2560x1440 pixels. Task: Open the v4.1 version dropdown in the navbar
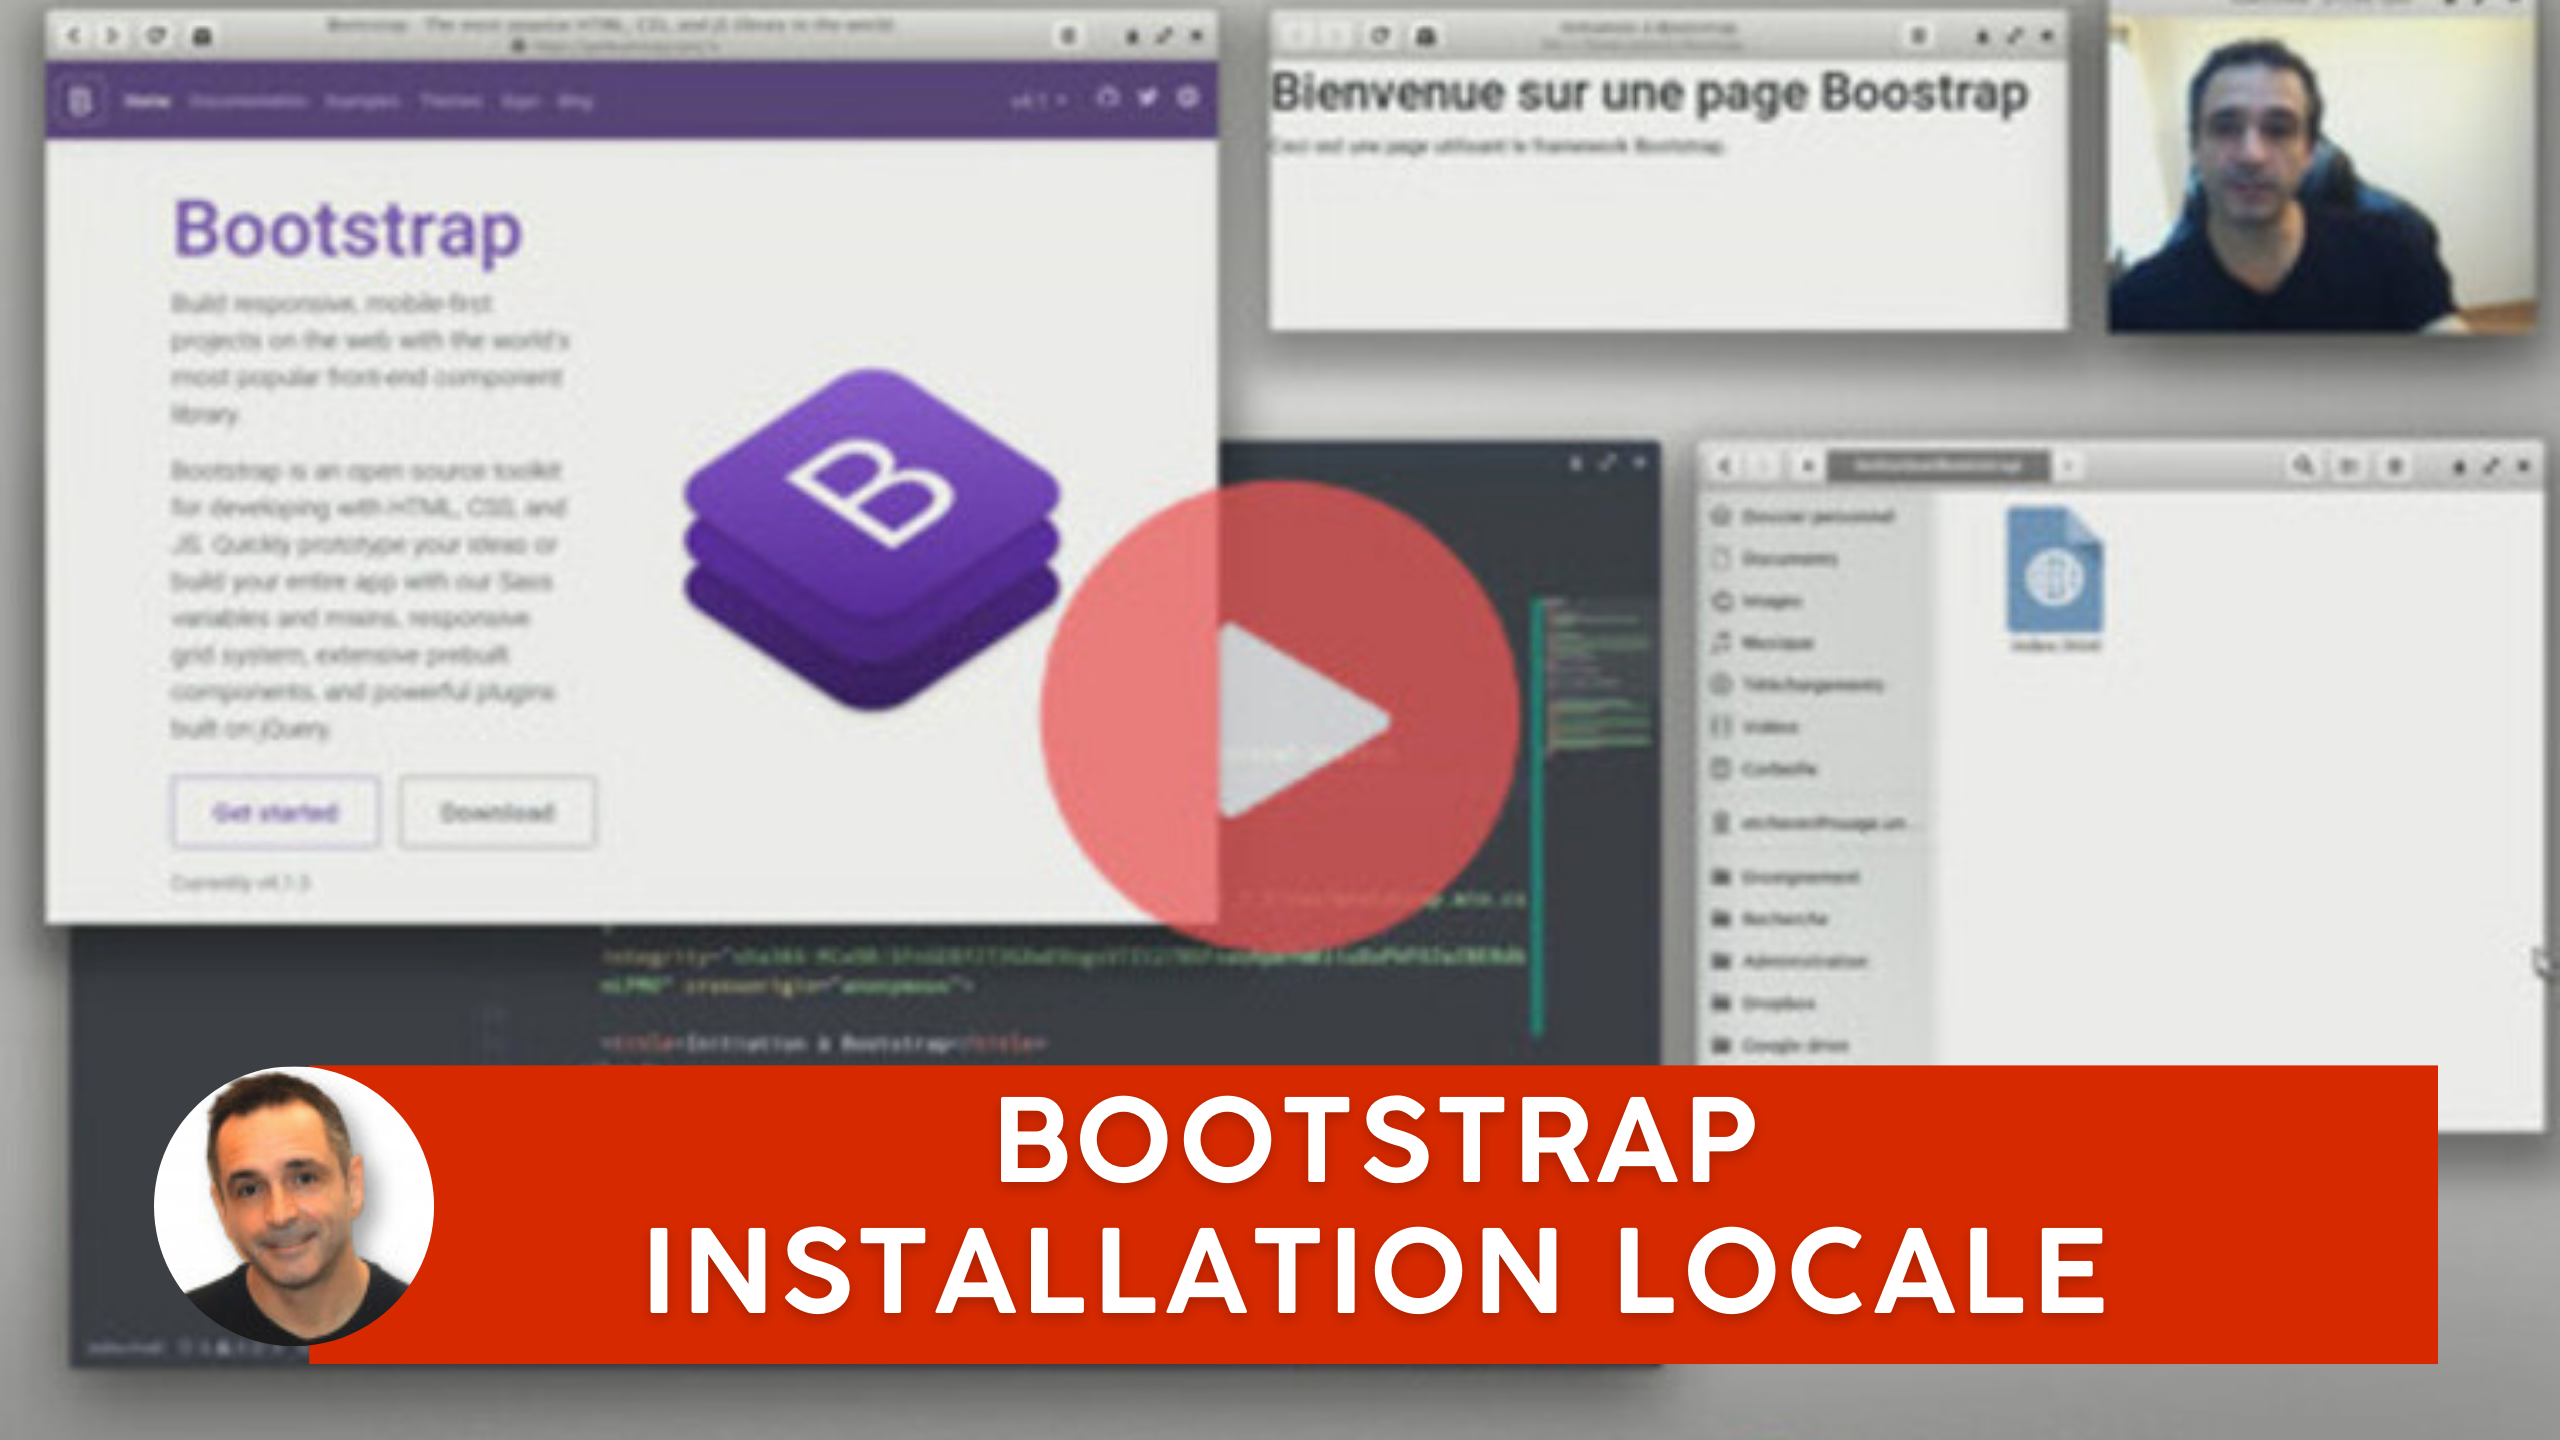(x=1040, y=100)
